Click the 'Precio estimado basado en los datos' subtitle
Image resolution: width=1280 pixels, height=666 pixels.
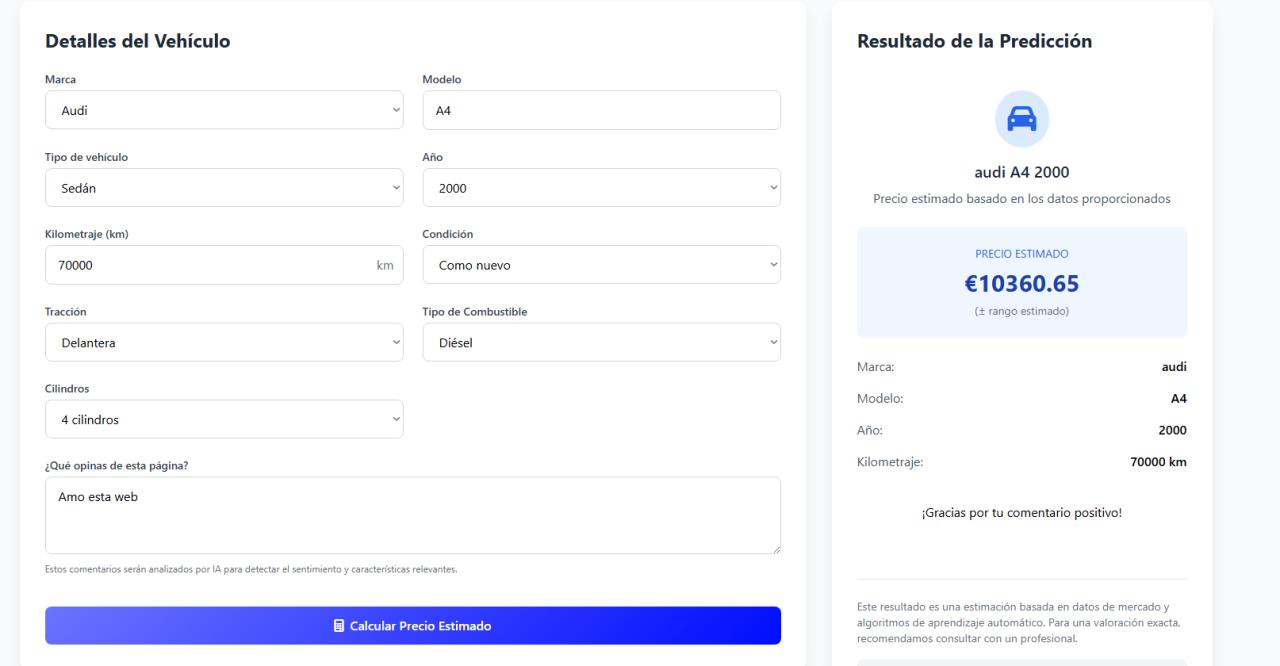click(x=1021, y=199)
